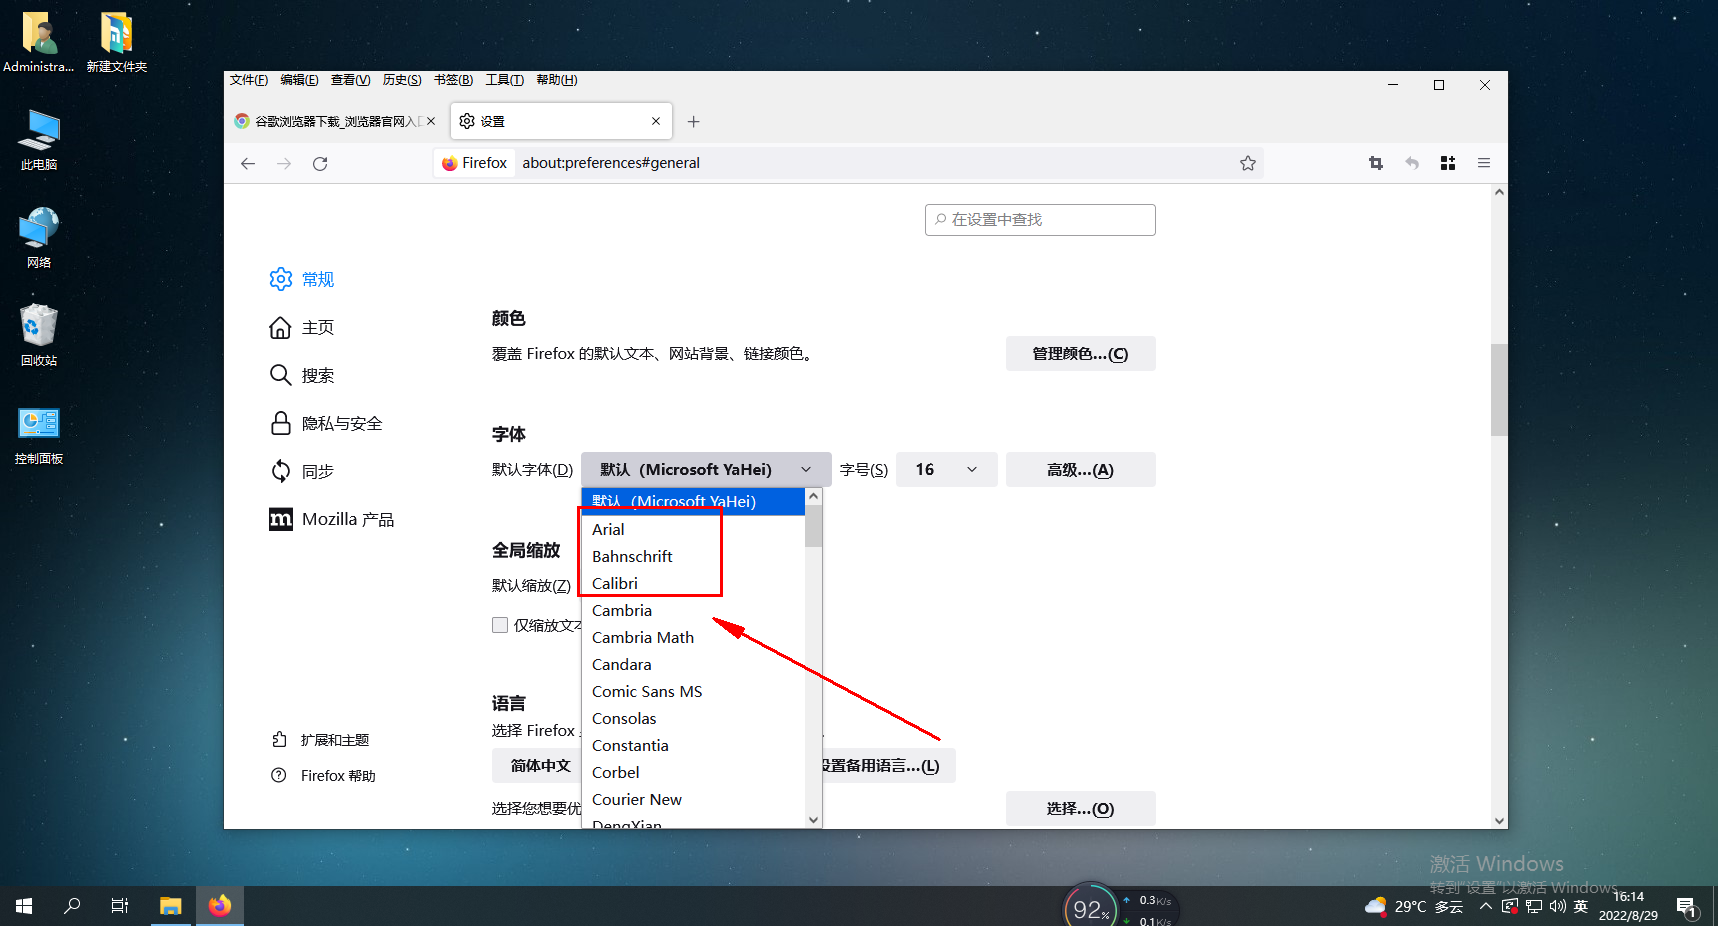Open 扩展和主题 page
The height and width of the screenshot is (926, 1718).
(x=320, y=740)
